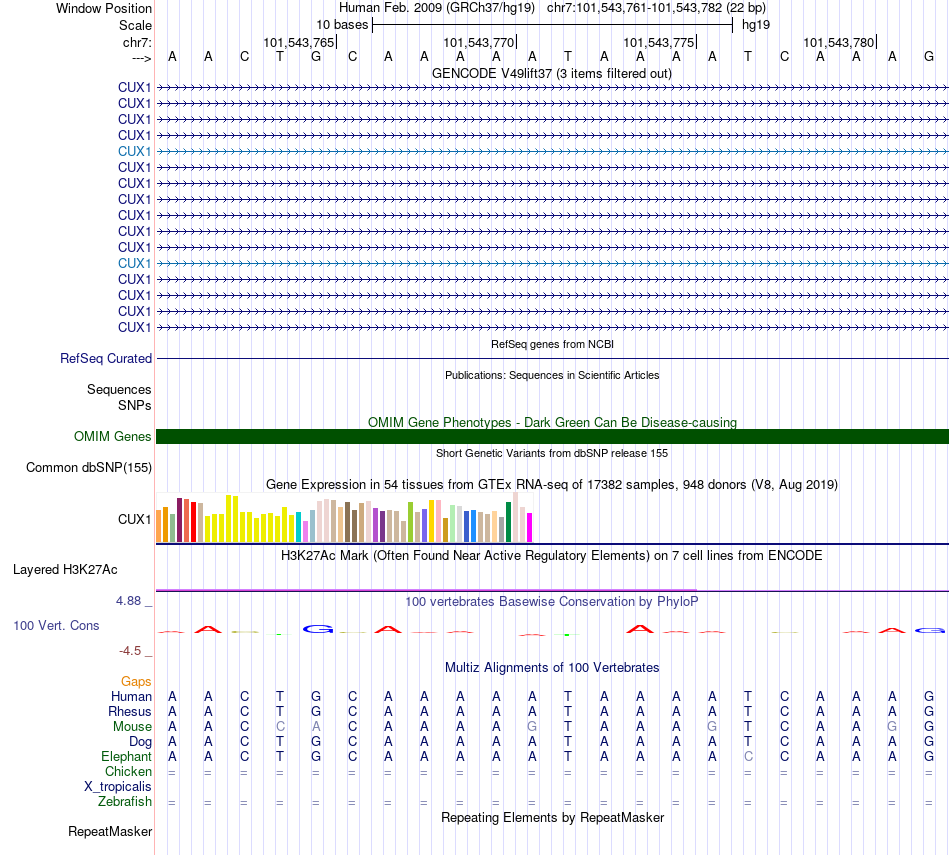The height and width of the screenshot is (855, 950).
Task: Click the -4.5 PhyloP lower scale value
Action: point(130,651)
